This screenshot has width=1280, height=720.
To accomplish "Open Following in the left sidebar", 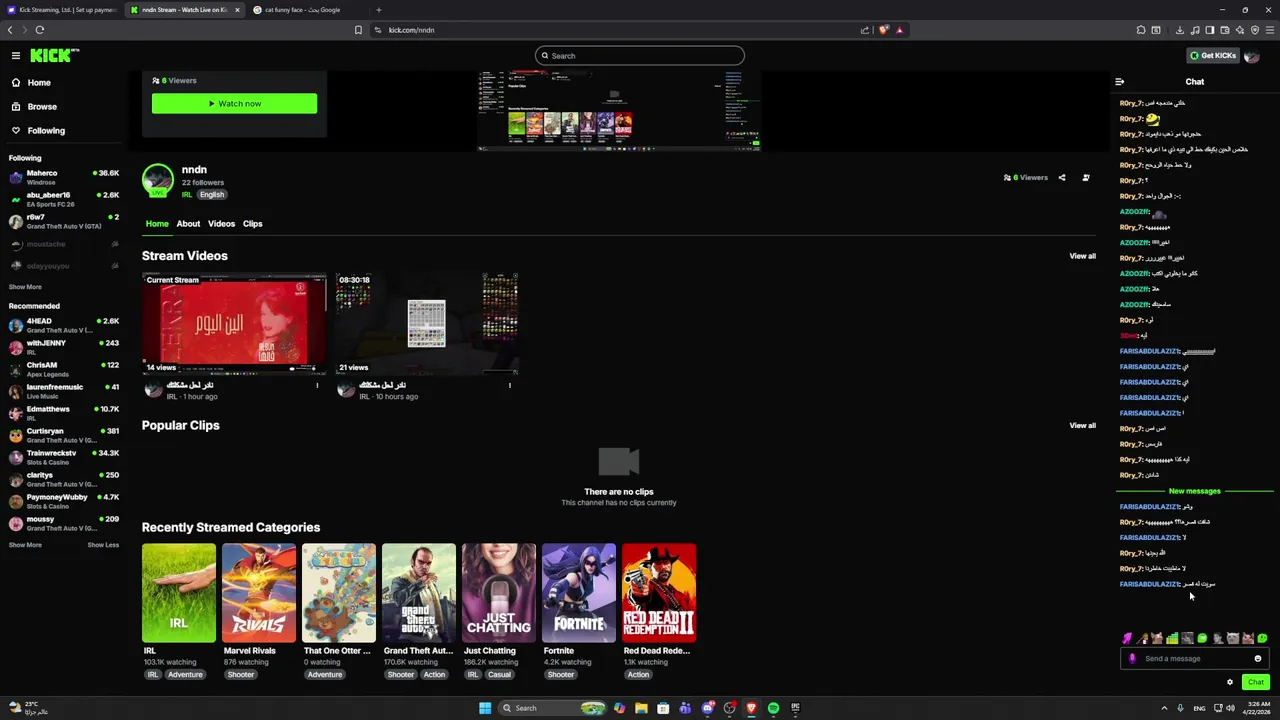I will click(46, 130).
